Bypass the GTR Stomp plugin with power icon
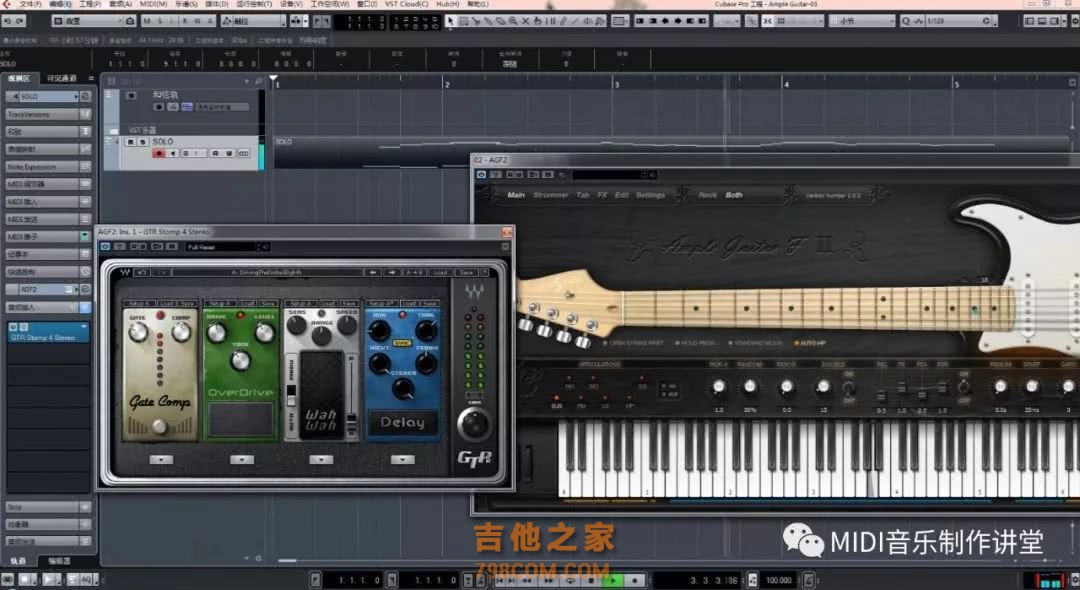Image resolution: width=1080 pixels, height=590 pixels. point(105,246)
